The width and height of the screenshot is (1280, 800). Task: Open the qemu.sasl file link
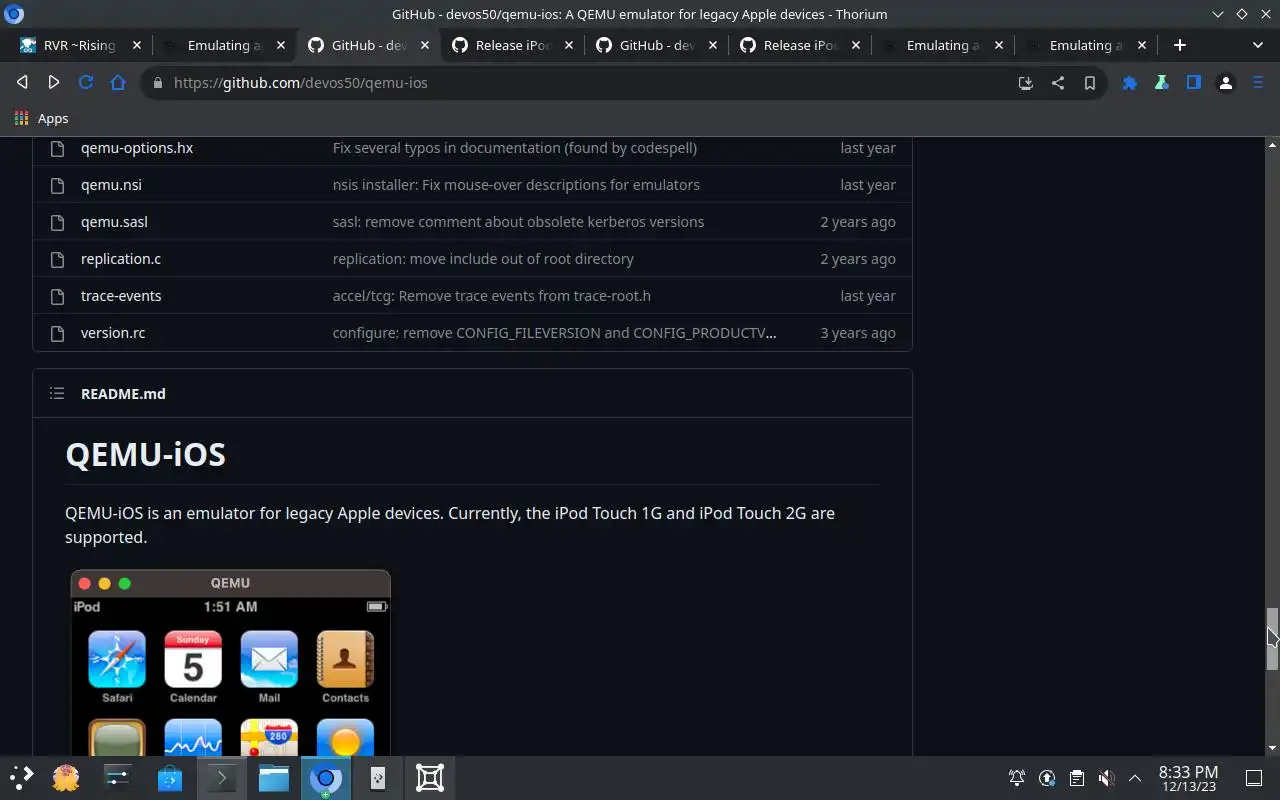[x=114, y=222]
